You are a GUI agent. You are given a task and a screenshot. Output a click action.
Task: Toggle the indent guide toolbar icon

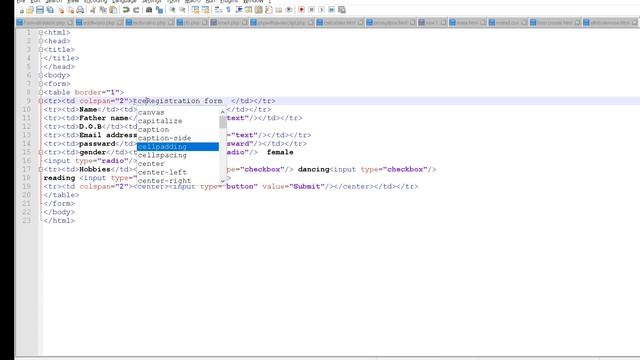[239, 10]
